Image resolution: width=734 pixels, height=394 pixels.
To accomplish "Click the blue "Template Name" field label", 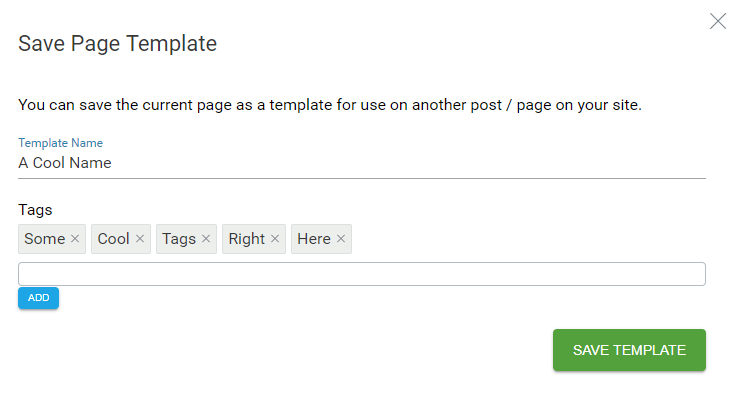I will pyautogui.click(x=60, y=143).
